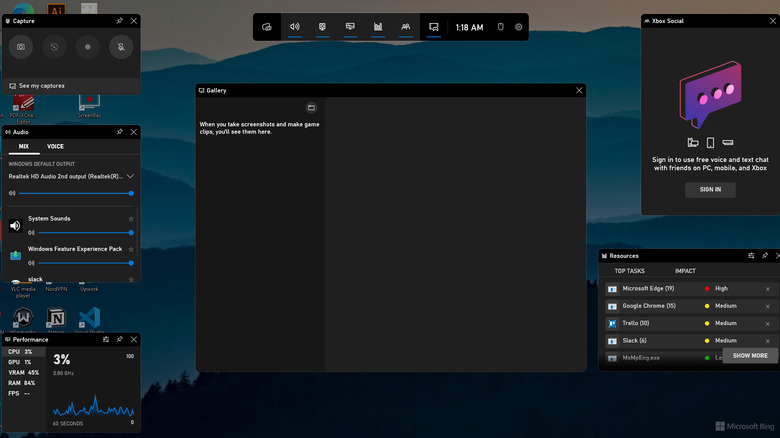Click the SIGN IN button in Xbox Social
The height and width of the screenshot is (438, 780).
710,189
